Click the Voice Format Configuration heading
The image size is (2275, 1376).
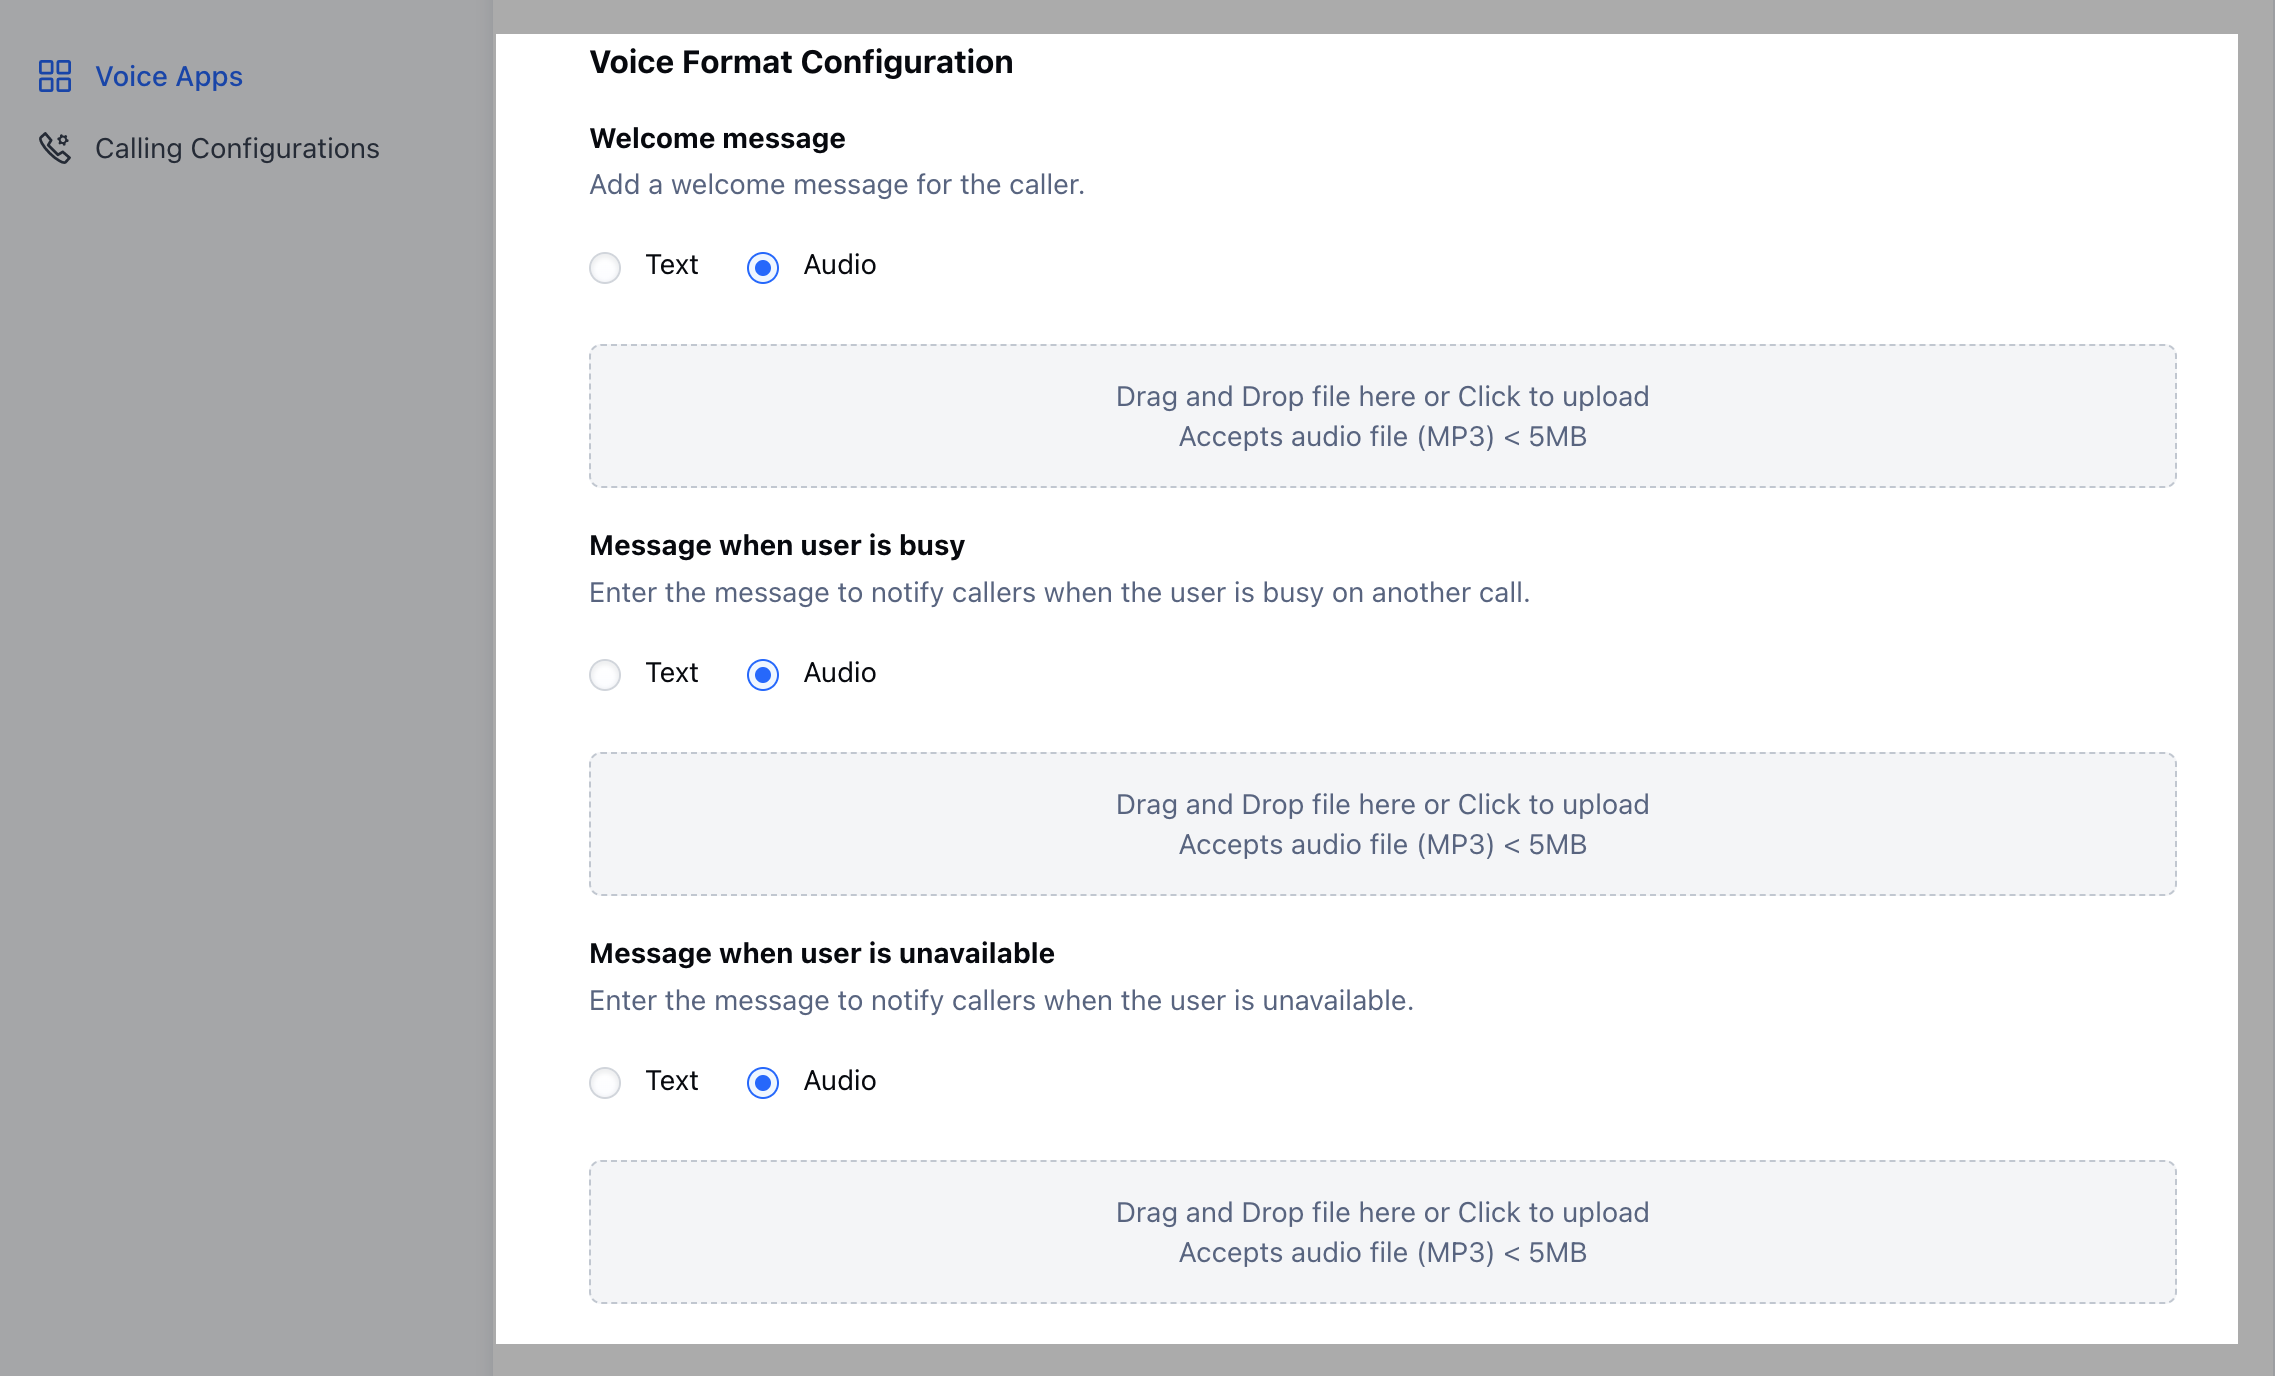[801, 62]
